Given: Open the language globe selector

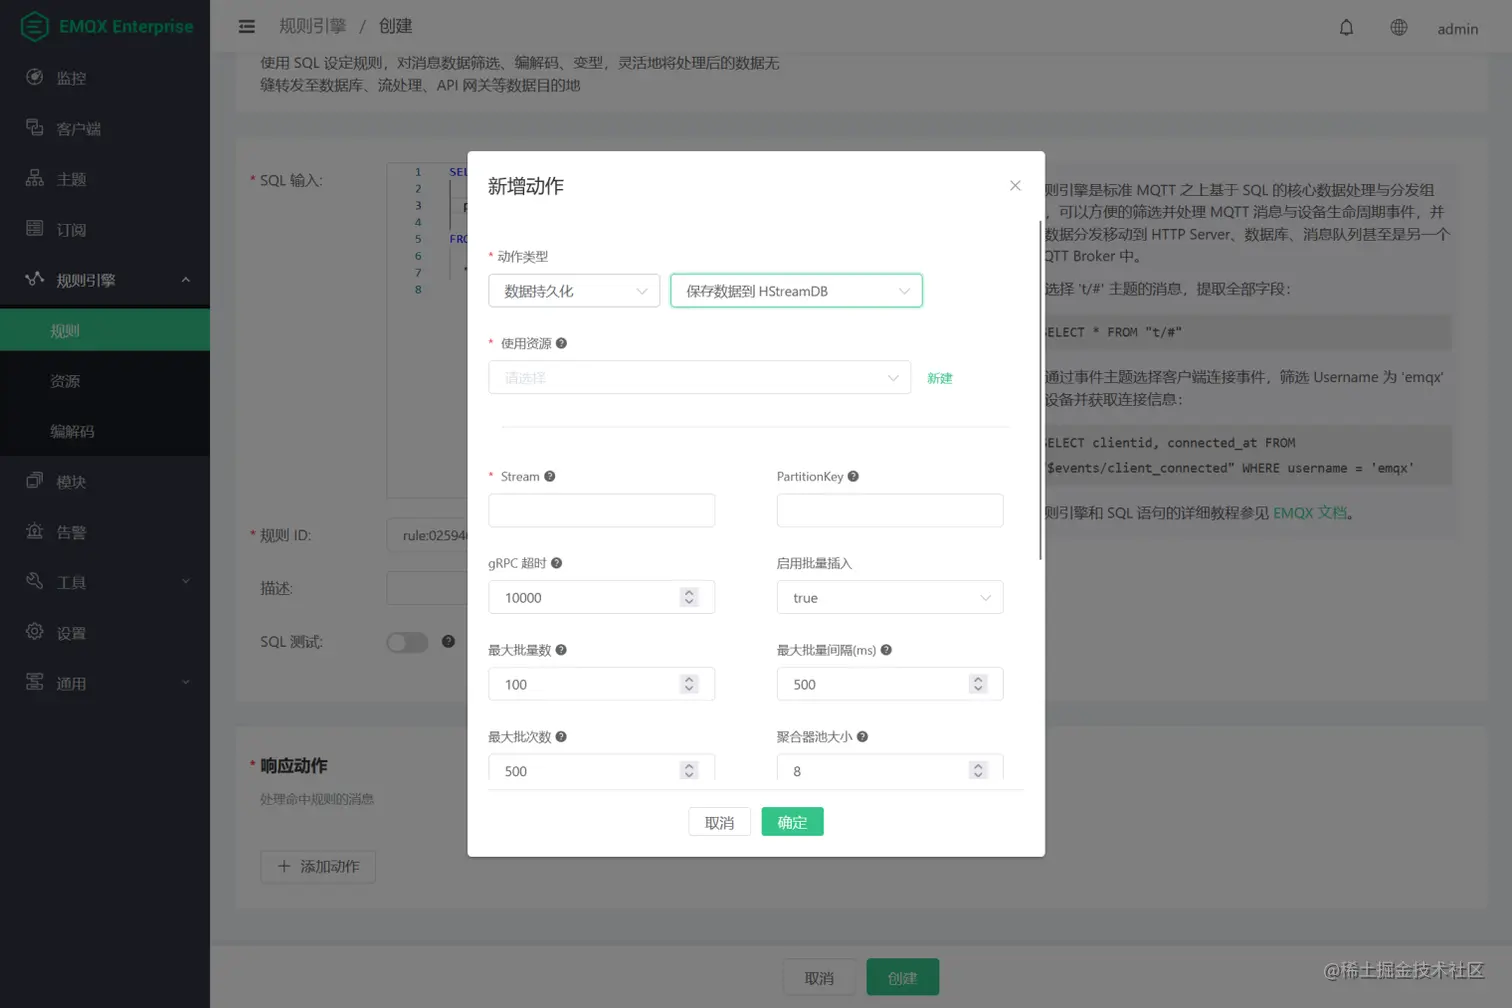Looking at the screenshot, I should [1398, 27].
